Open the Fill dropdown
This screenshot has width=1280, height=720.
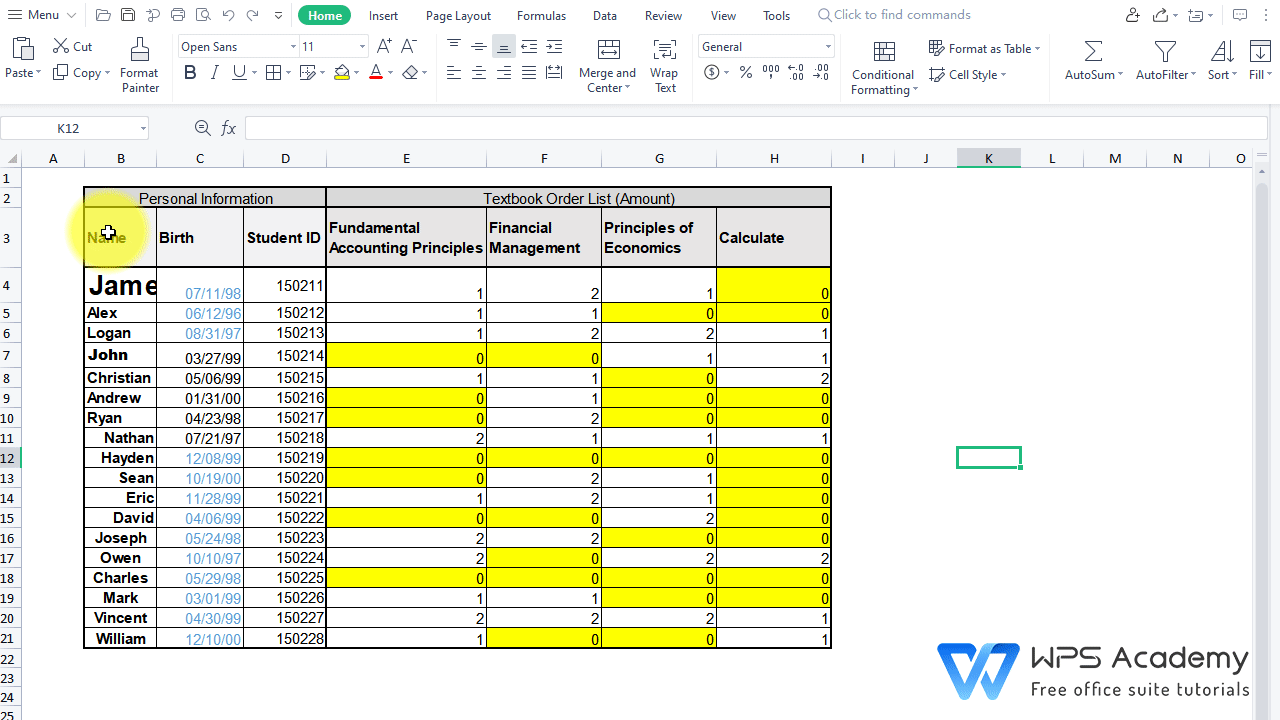(x=1258, y=60)
